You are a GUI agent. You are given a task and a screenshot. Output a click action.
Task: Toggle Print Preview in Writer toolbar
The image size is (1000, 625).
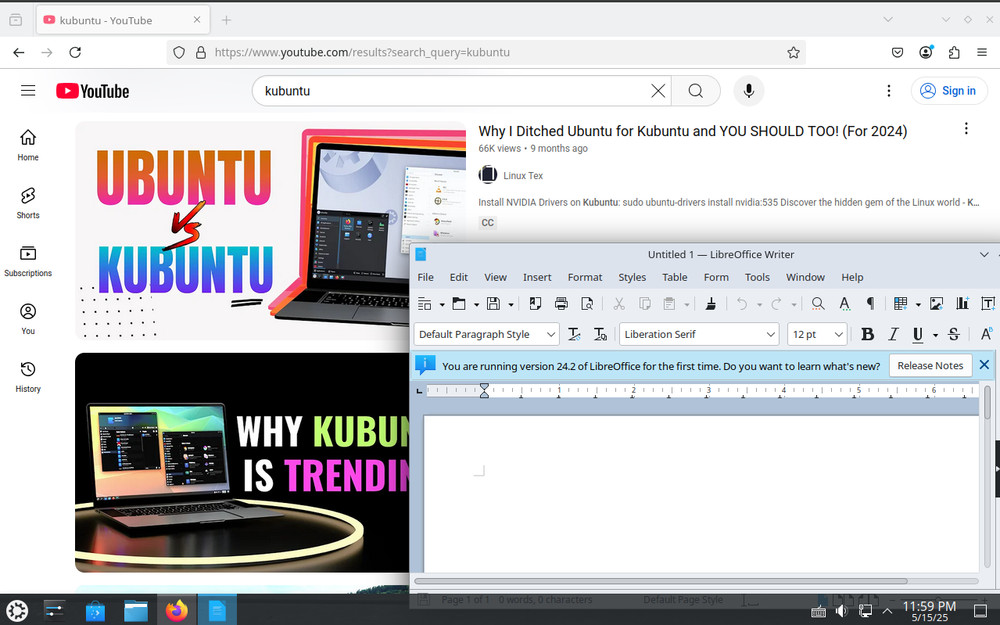pyautogui.click(x=587, y=304)
